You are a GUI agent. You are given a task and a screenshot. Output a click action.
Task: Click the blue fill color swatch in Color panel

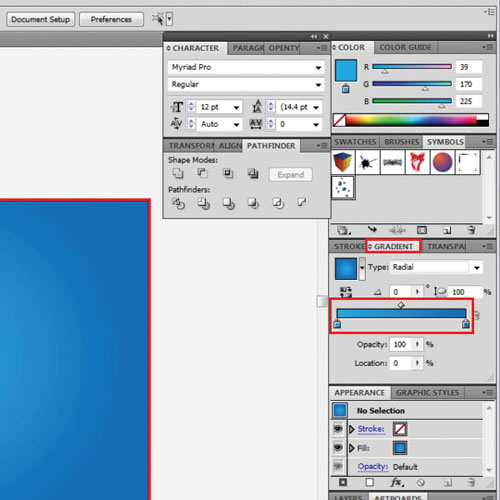346,70
